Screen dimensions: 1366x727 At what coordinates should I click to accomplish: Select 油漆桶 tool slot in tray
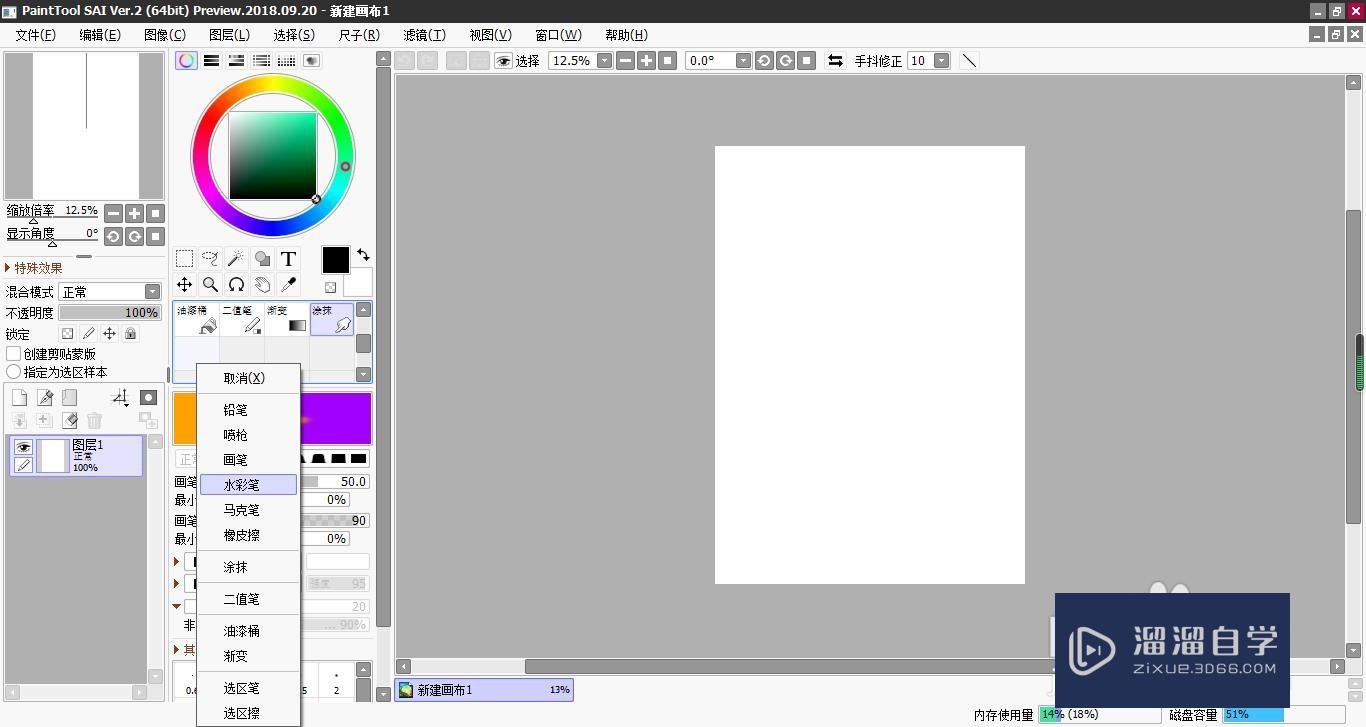196,319
